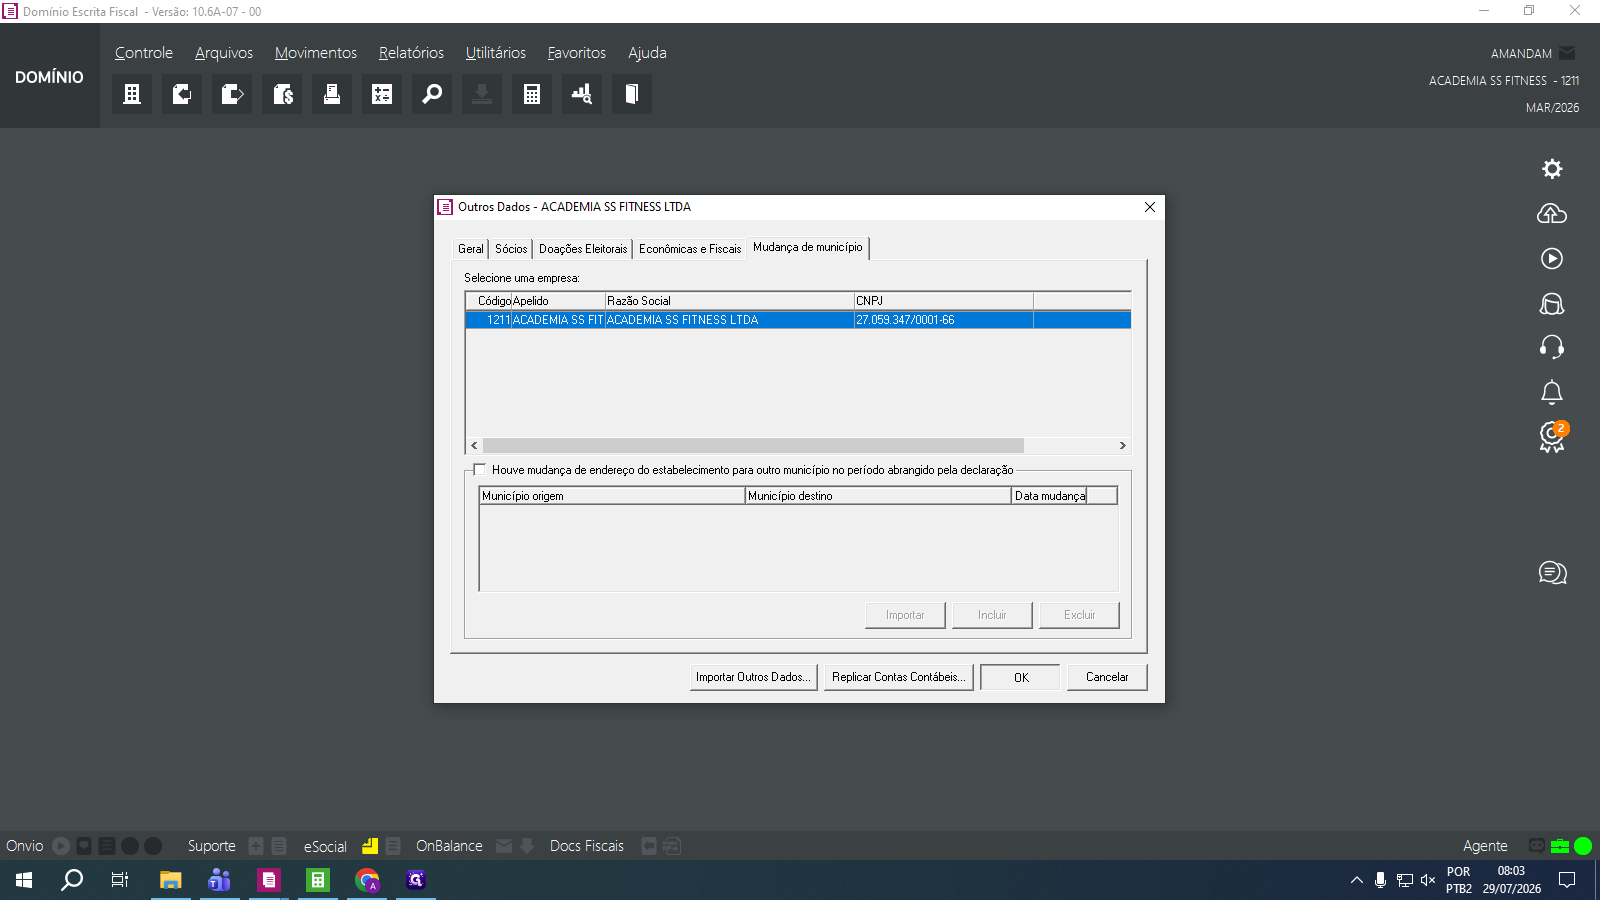Click the Cancelar button
This screenshot has height=900, width=1600.
pyautogui.click(x=1107, y=677)
